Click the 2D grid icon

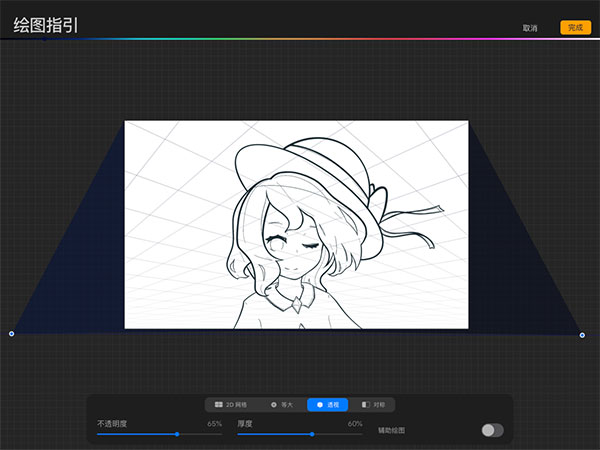coord(219,405)
